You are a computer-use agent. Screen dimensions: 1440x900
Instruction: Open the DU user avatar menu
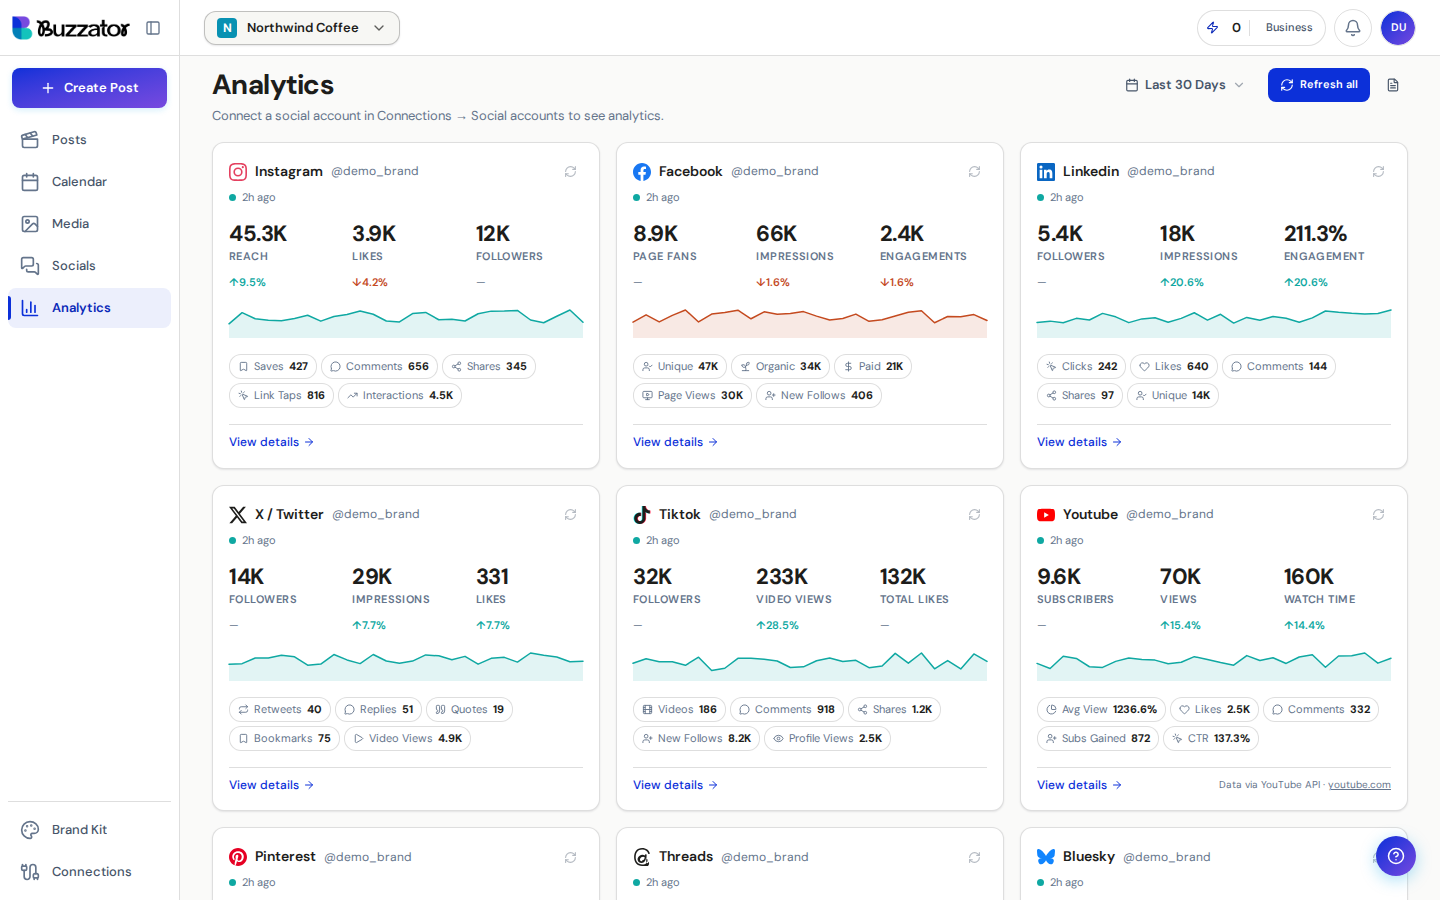(1398, 28)
